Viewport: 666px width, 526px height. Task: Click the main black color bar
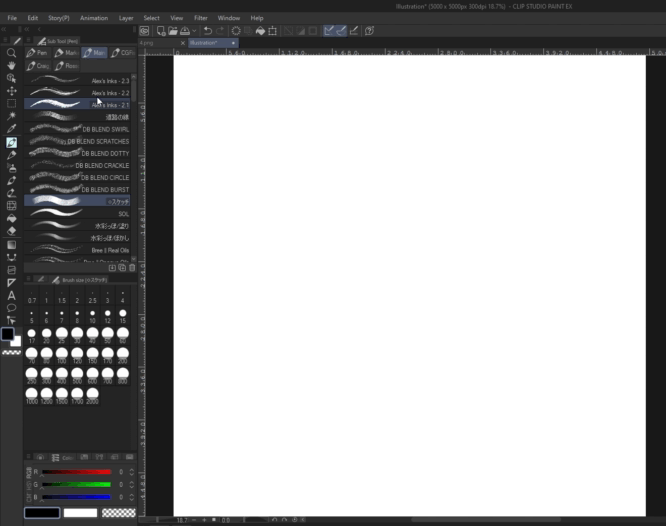point(42,513)
